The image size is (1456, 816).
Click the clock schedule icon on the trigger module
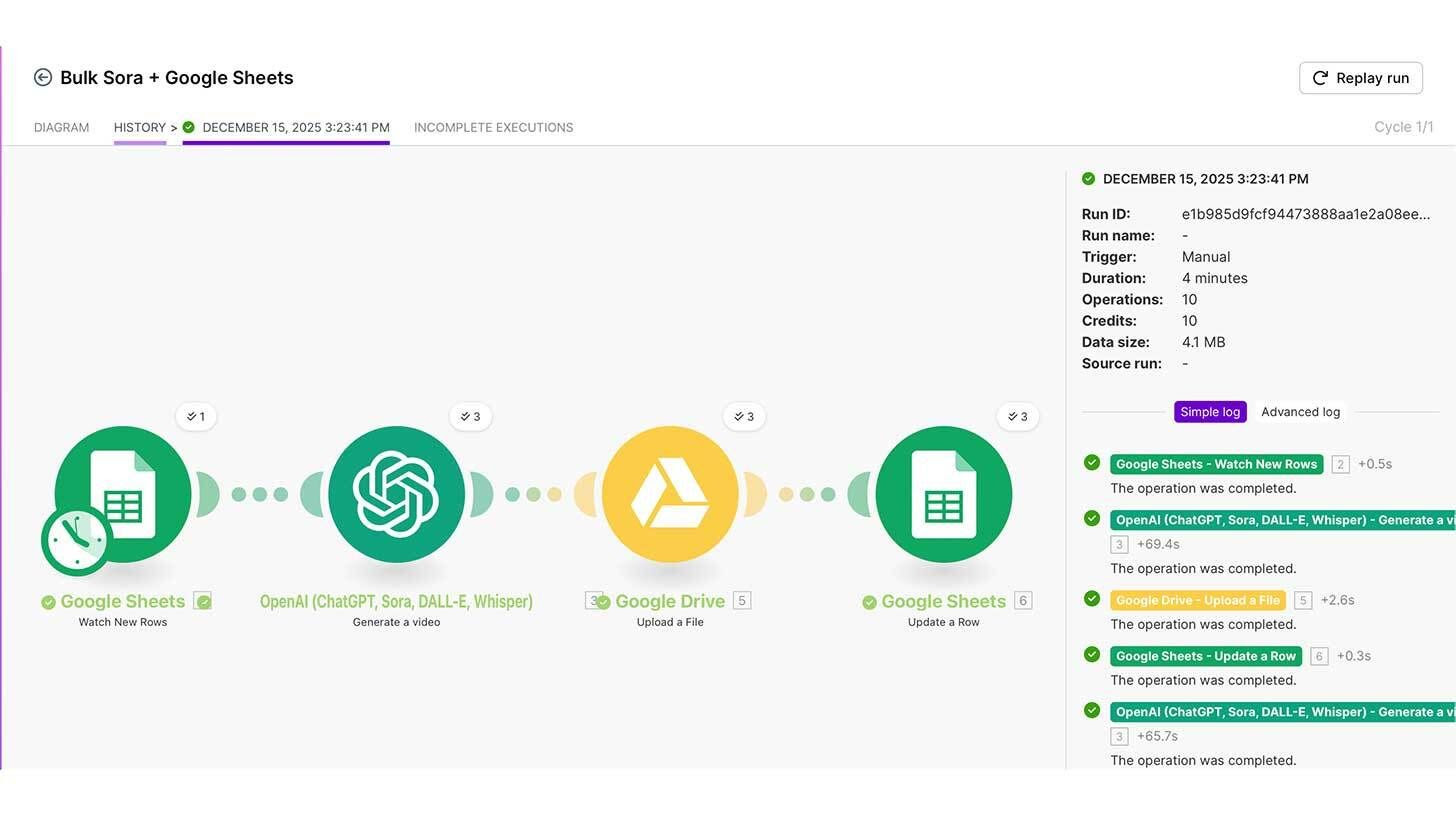76,540
